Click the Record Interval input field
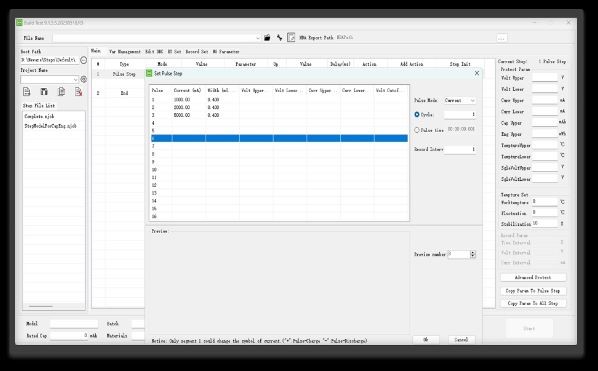Viewport: 598px width, 371px height. click(460, 149)
